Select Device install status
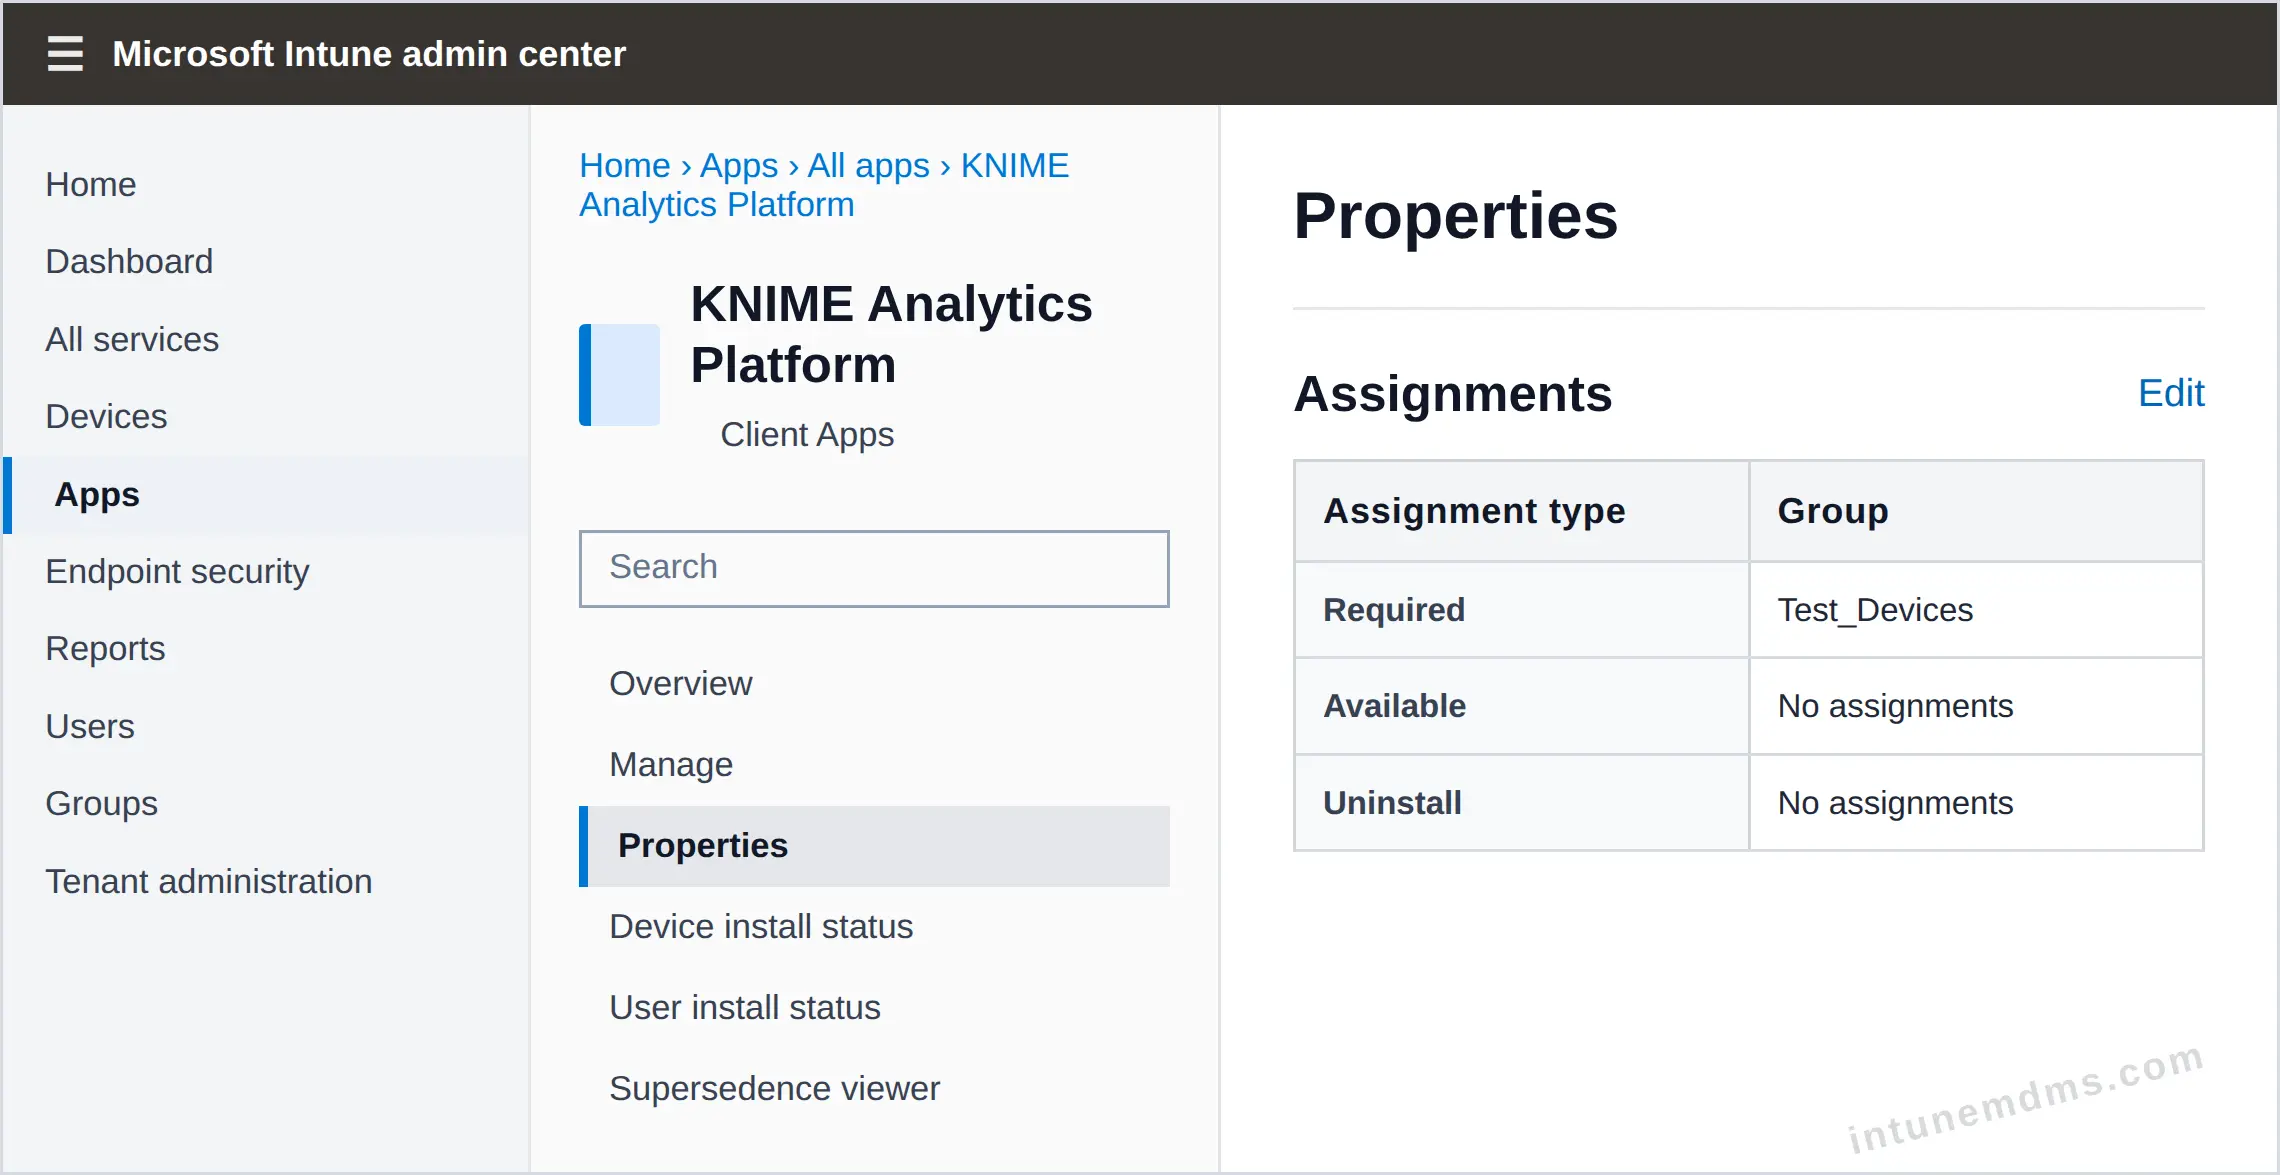The height and width of the screenshot is (1175, 2280). pos(761,926)
